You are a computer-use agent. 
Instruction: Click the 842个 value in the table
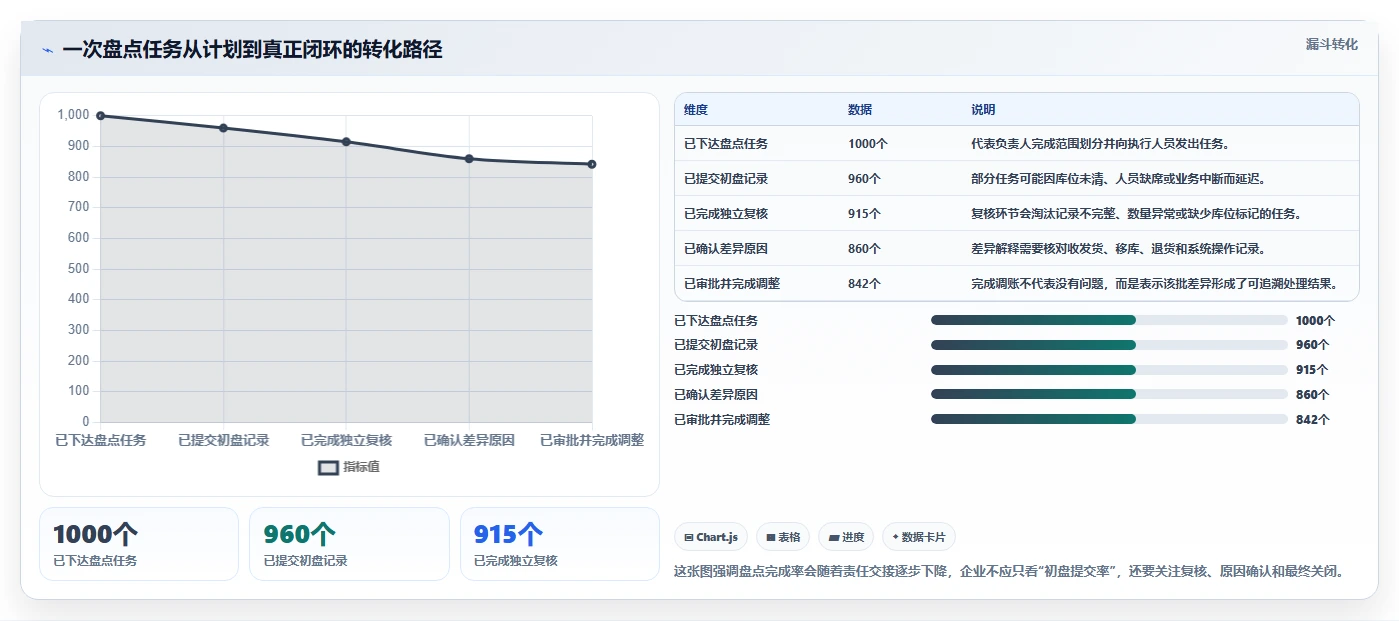[864, 284]
